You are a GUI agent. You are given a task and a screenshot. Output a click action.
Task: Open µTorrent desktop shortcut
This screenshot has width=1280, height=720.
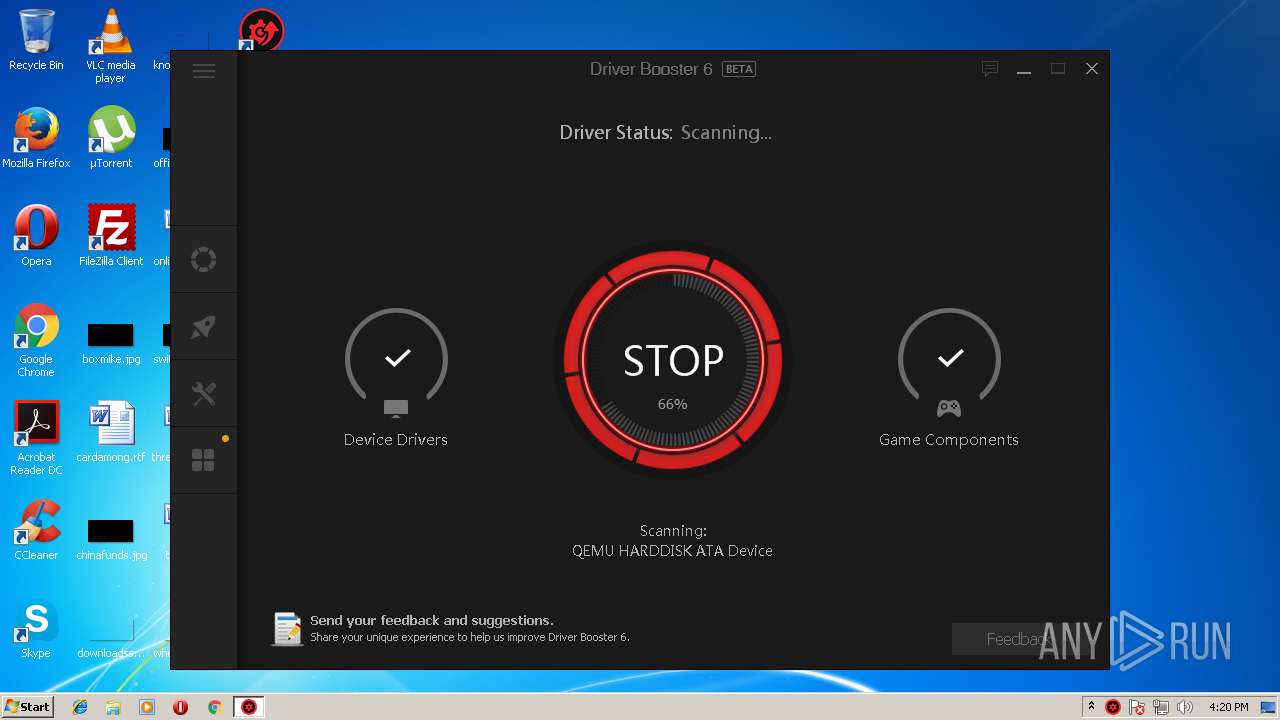(110, 138)
